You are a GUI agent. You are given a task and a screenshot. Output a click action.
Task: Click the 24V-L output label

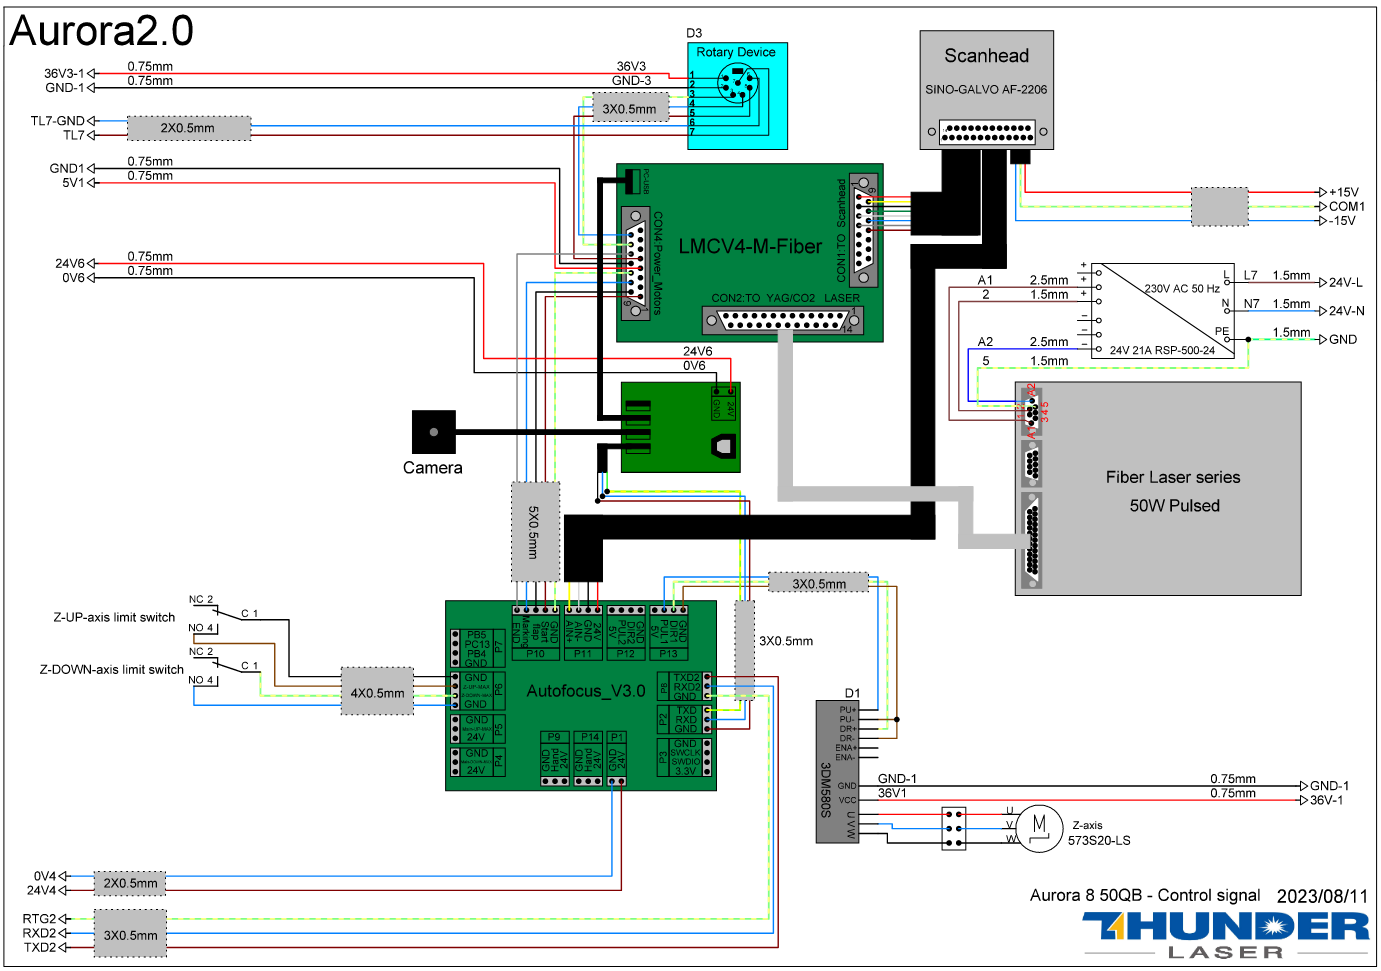(1346, 282)
